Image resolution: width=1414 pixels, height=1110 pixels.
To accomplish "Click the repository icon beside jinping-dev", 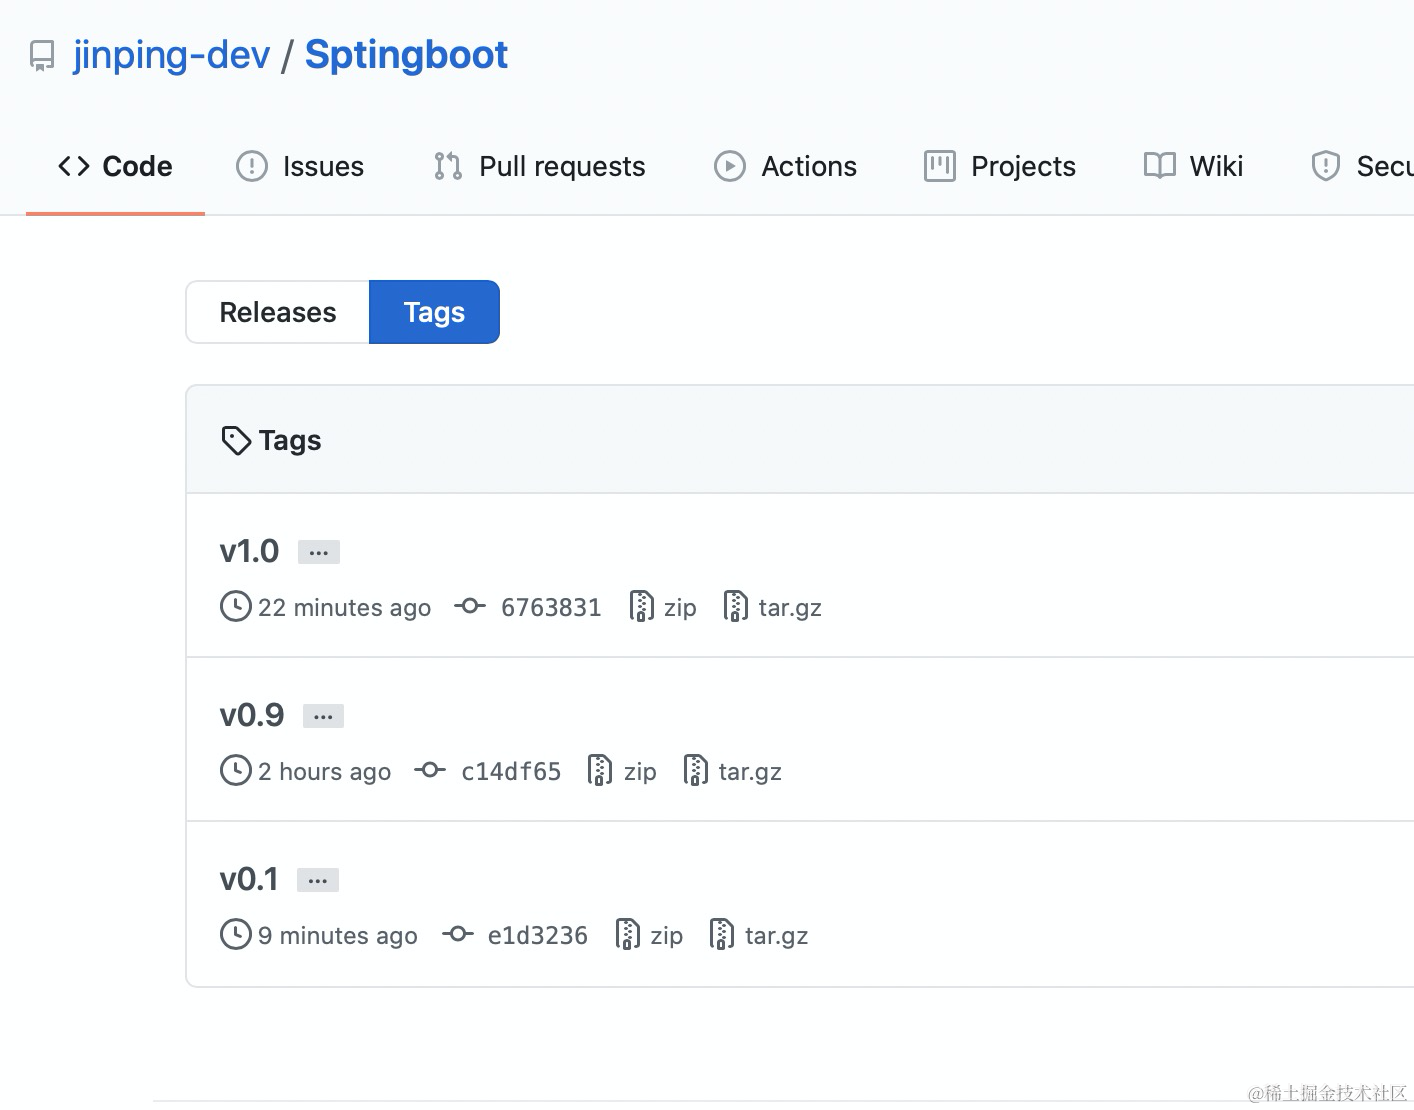I will [42, 56].
